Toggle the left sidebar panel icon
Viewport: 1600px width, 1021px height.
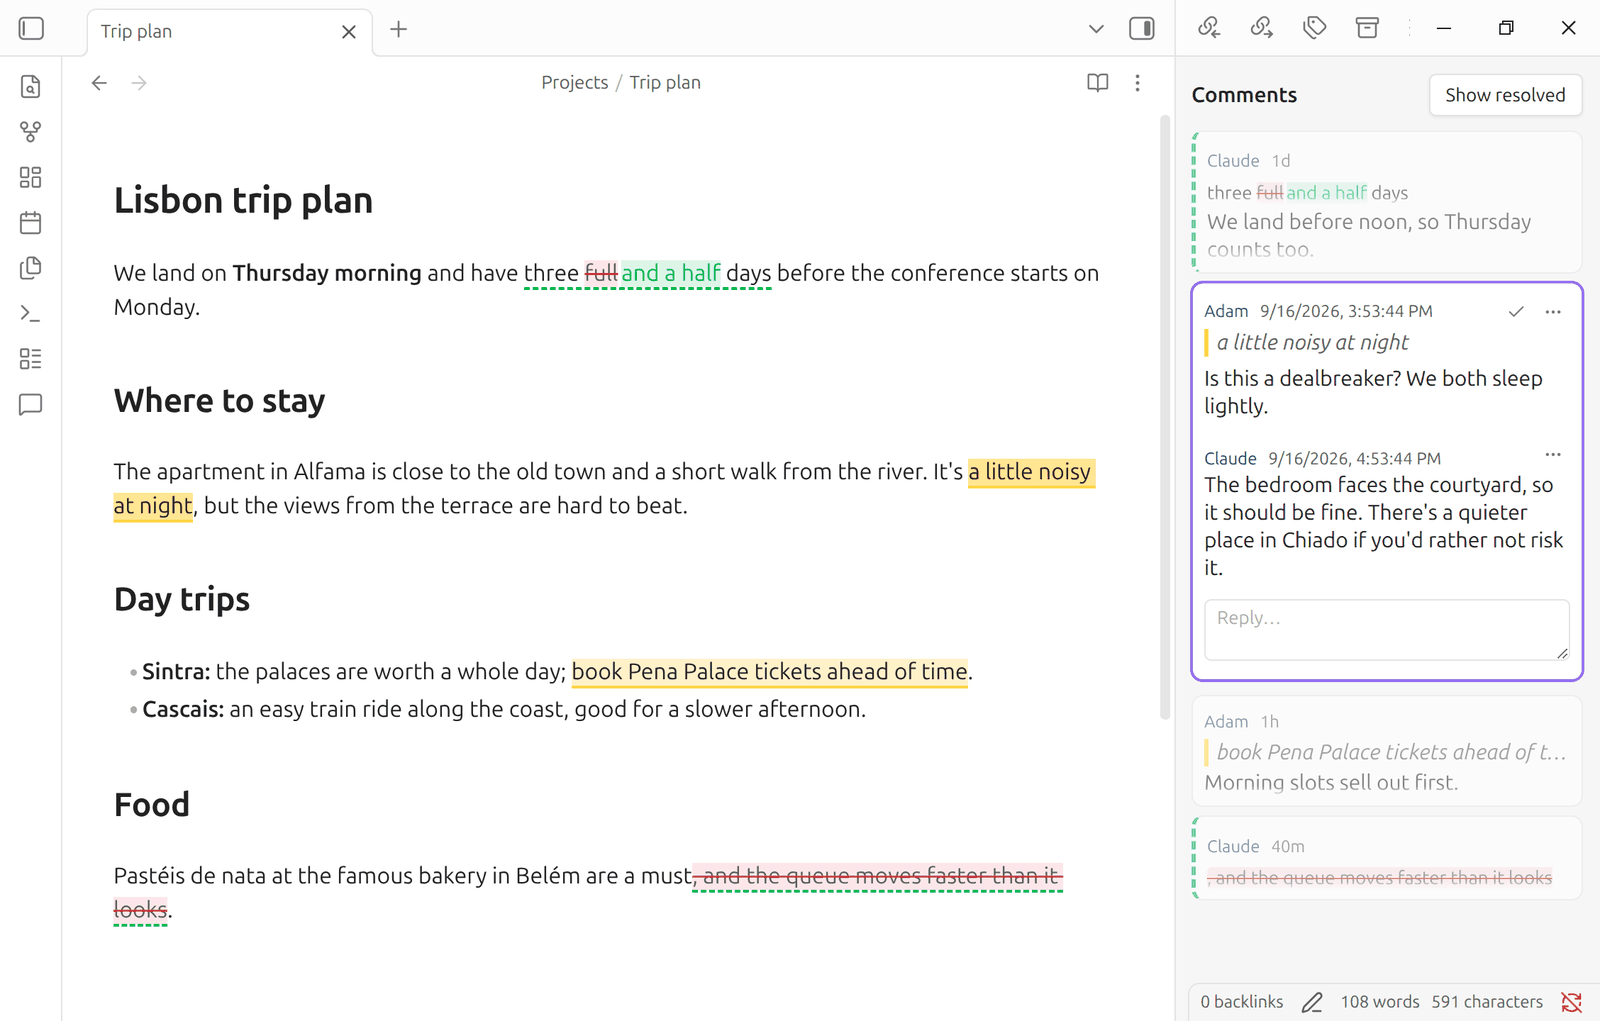click(31, 28)
